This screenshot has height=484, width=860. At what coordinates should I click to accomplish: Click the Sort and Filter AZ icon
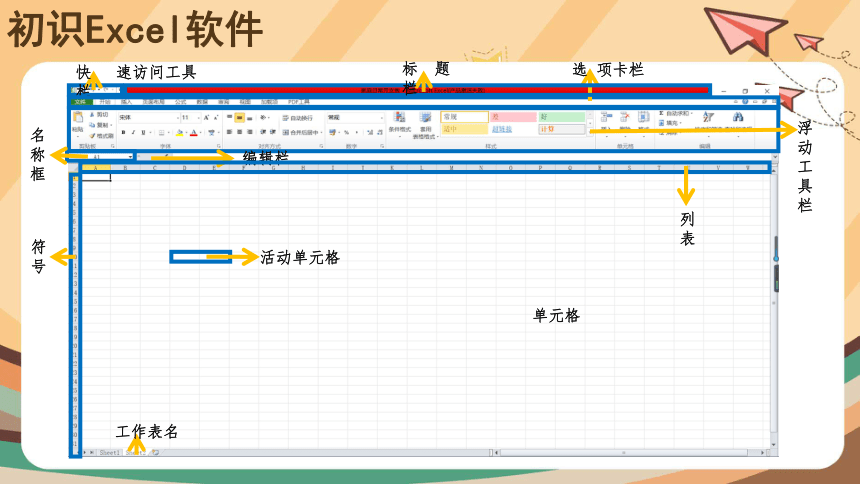point(708,117)
